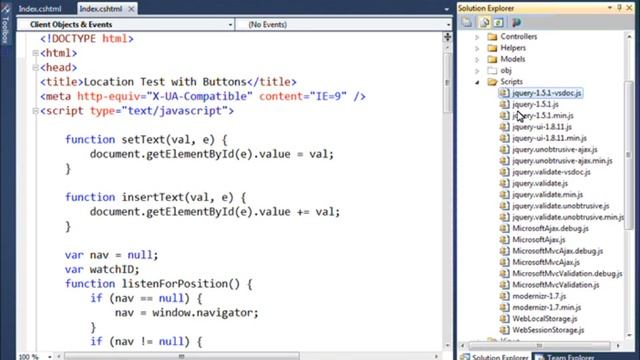640x360 pixels.
Task: Select the Scripts folder icon
Action: 492,82
